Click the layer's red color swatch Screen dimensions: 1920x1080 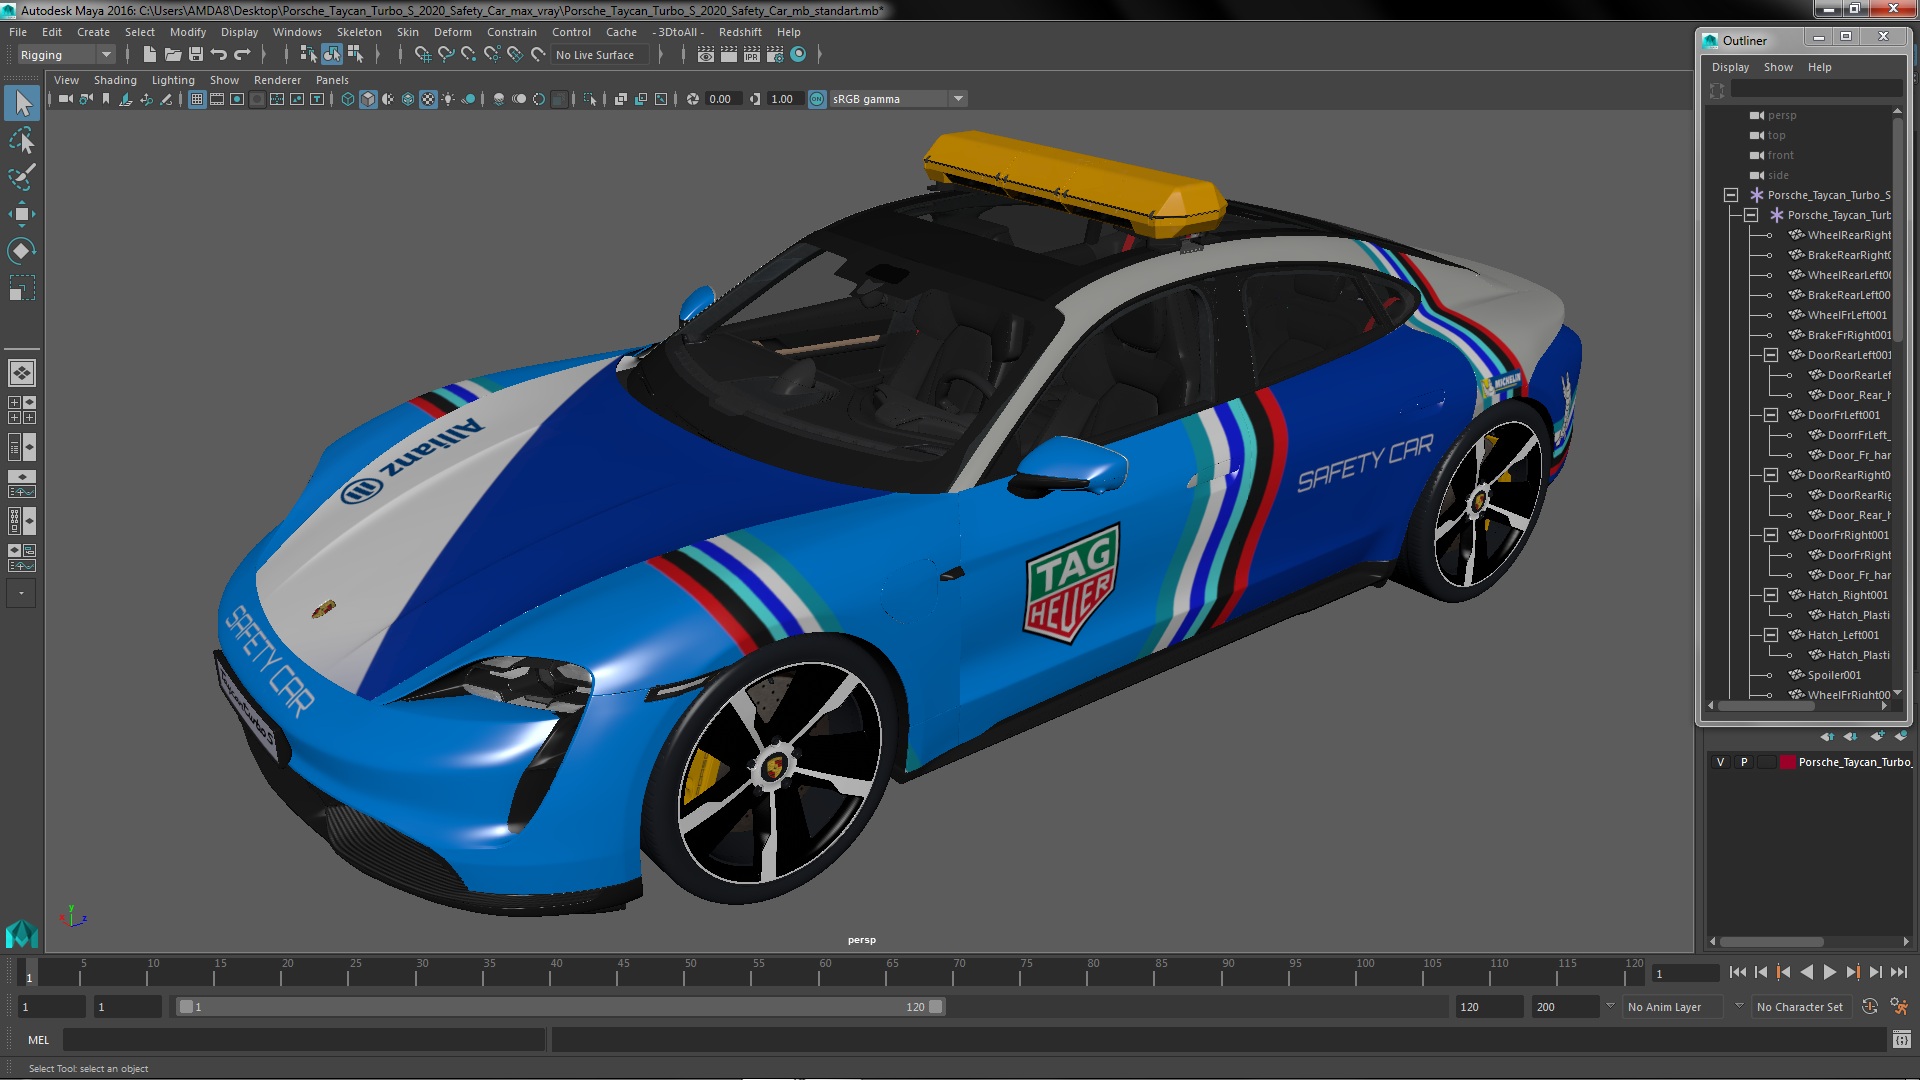pyautogui.click(x=1787, y=762)
